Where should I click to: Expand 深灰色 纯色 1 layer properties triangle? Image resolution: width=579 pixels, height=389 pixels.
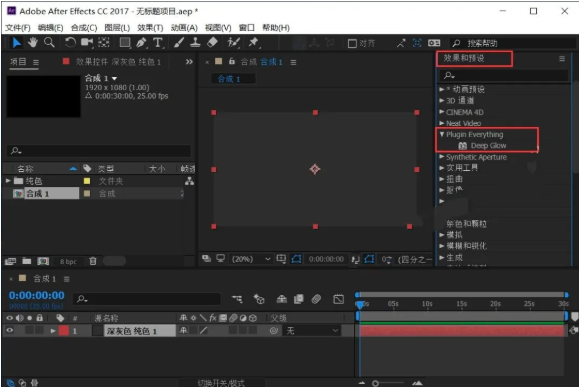tap(53, 331)
